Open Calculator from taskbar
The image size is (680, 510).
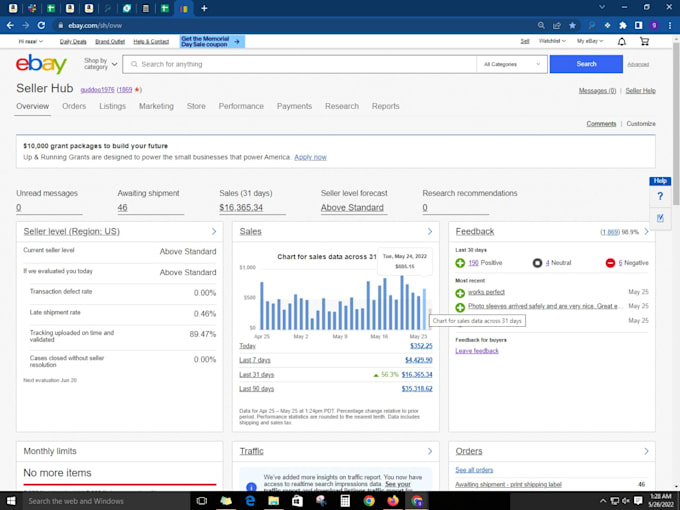(345, 501)
